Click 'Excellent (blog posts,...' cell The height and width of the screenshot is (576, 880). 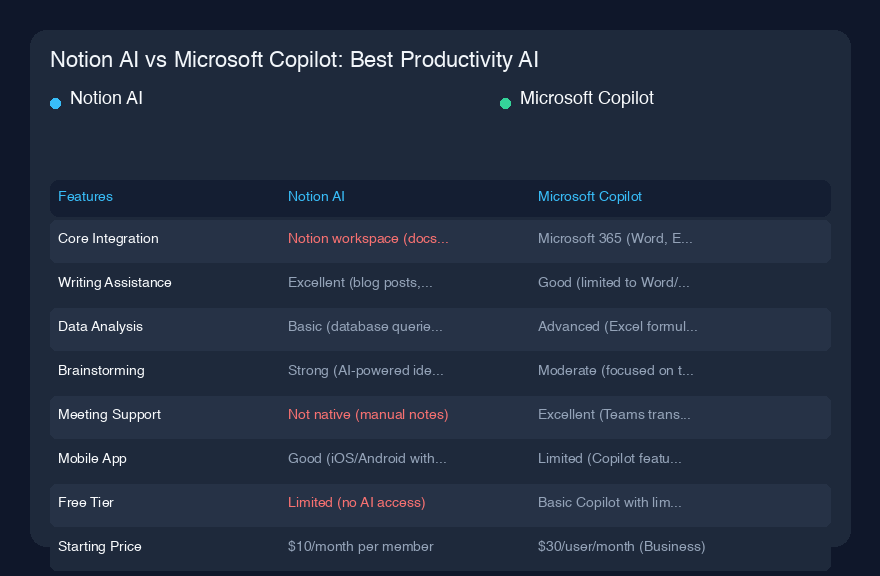(360, 282)
